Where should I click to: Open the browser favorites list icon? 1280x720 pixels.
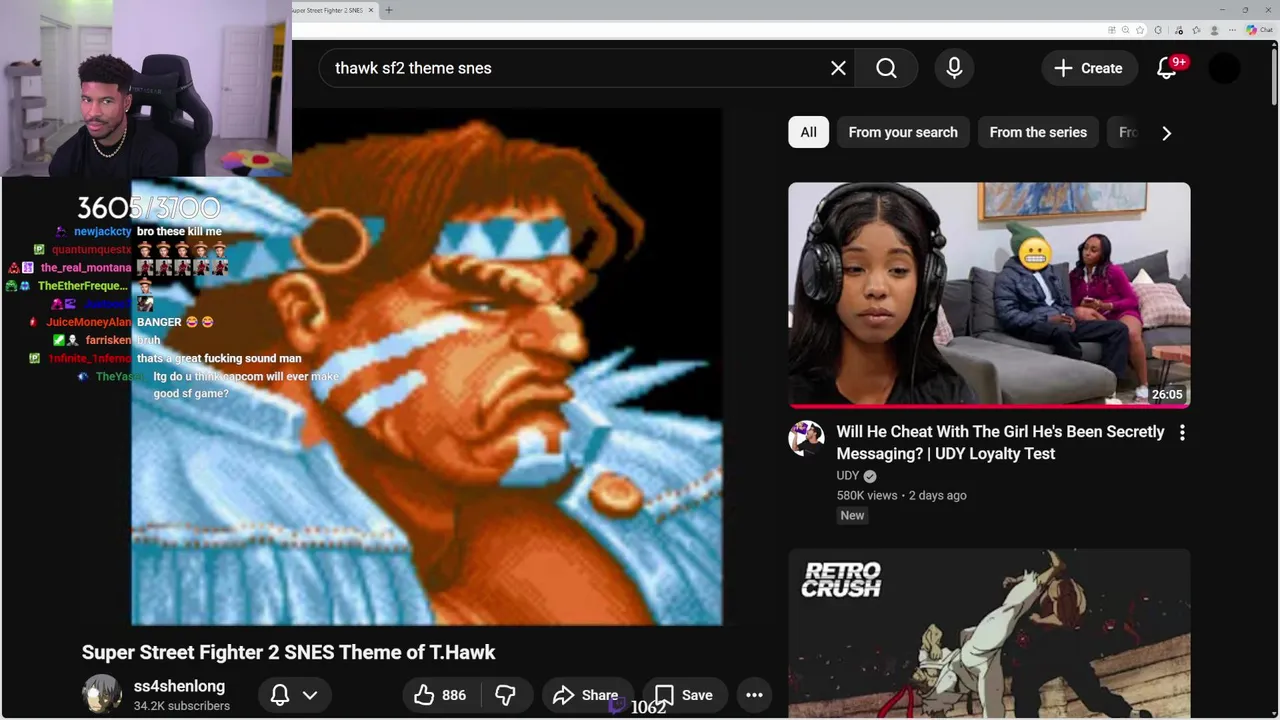[x=1196, y=30]
